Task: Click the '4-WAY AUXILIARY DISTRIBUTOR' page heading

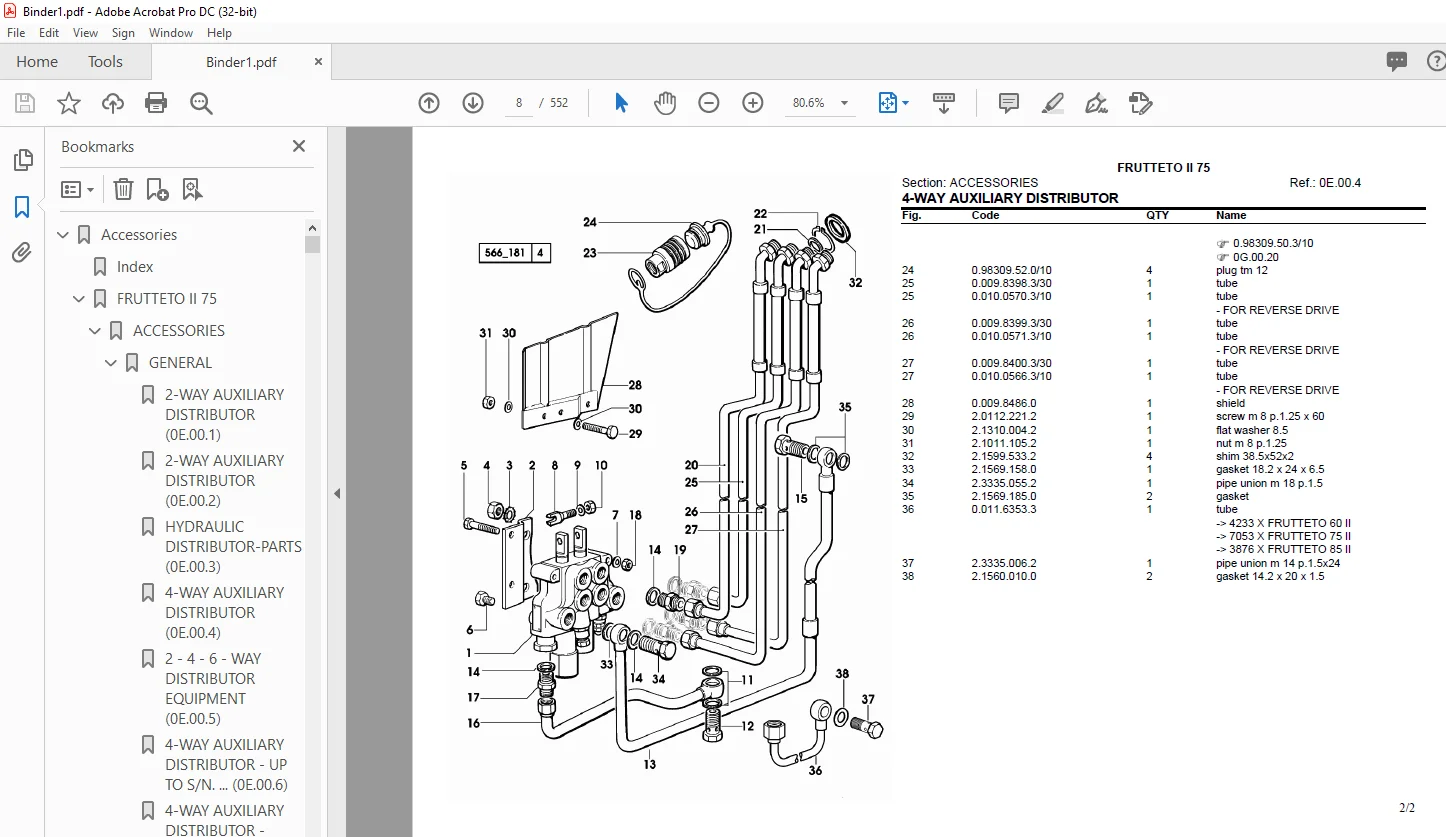Action: pos(1010,198)
